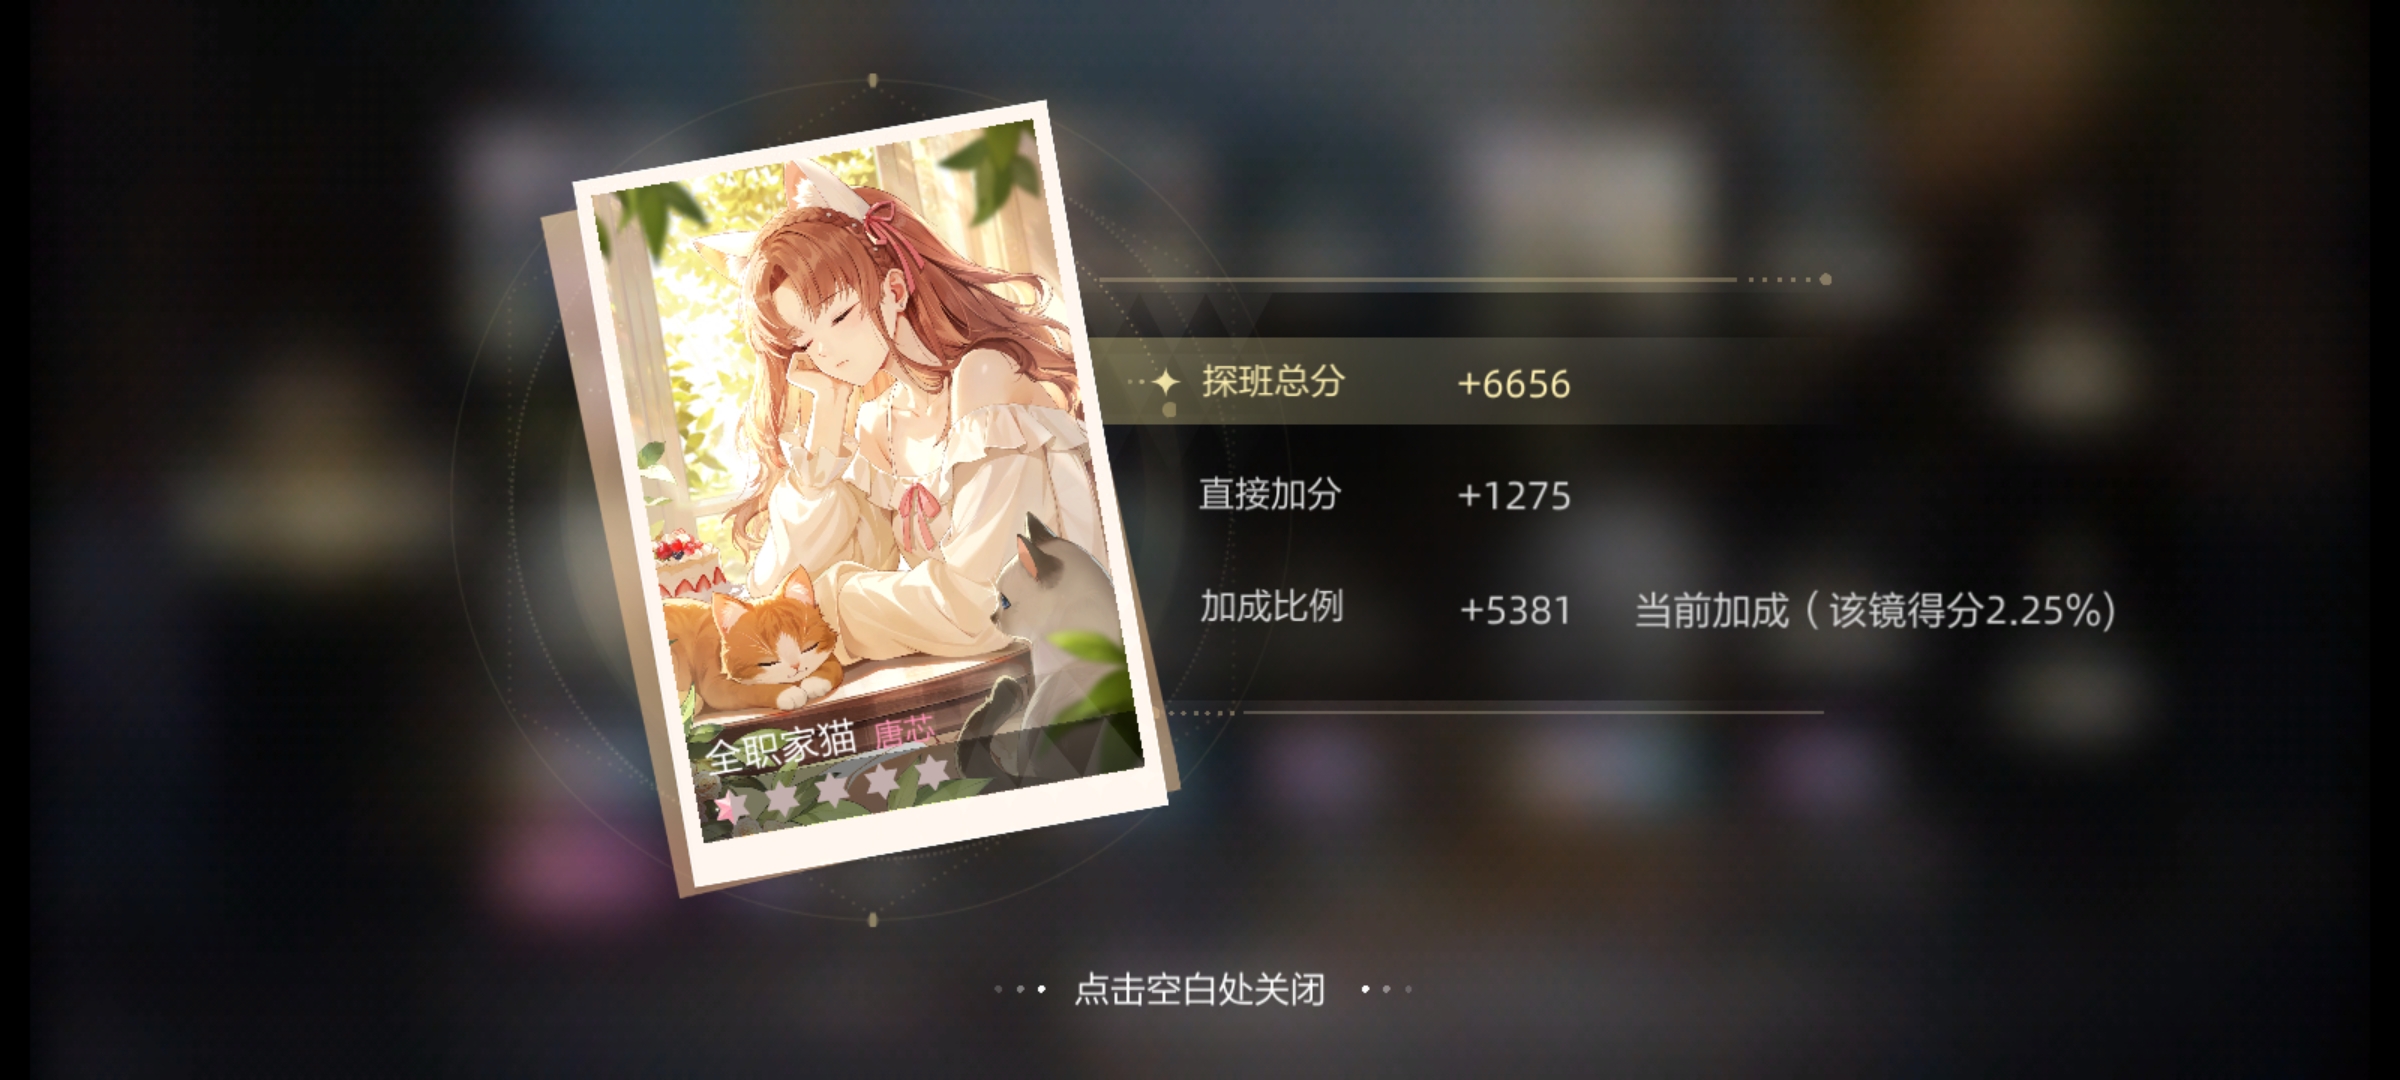The image size is (2400, 1080).
Task: Click the fourth star on the card
Action: (x=883, y=780)
